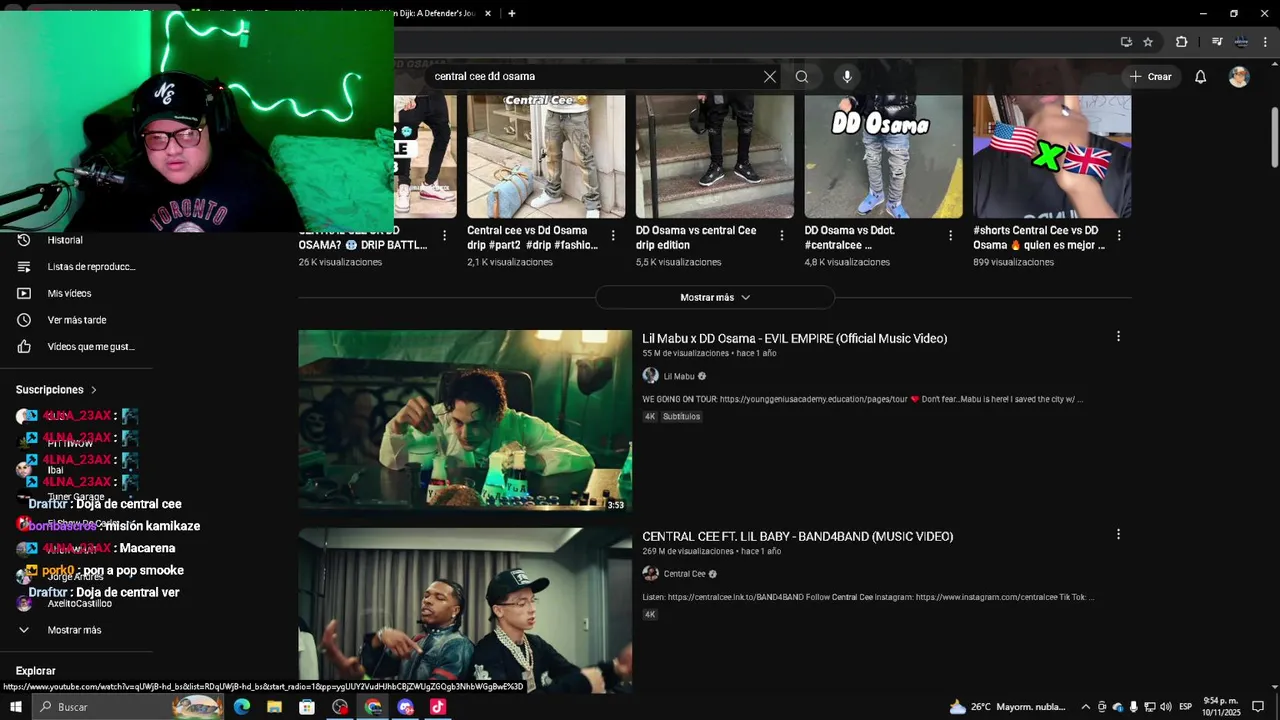Click the Explorar heading in sidebar
The height and width of the screenshot is (720, 1280).
click(36, 671)
